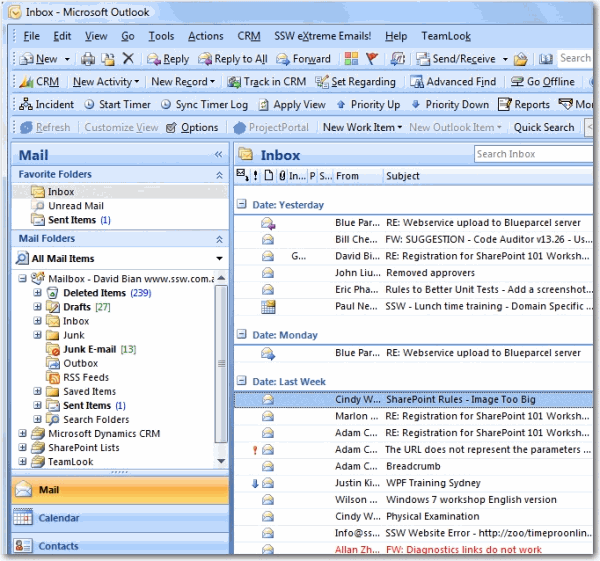This screenshot has width=600, height=561.
Task: Collapse the Date: Last Week group
Action: click(241, 382)
